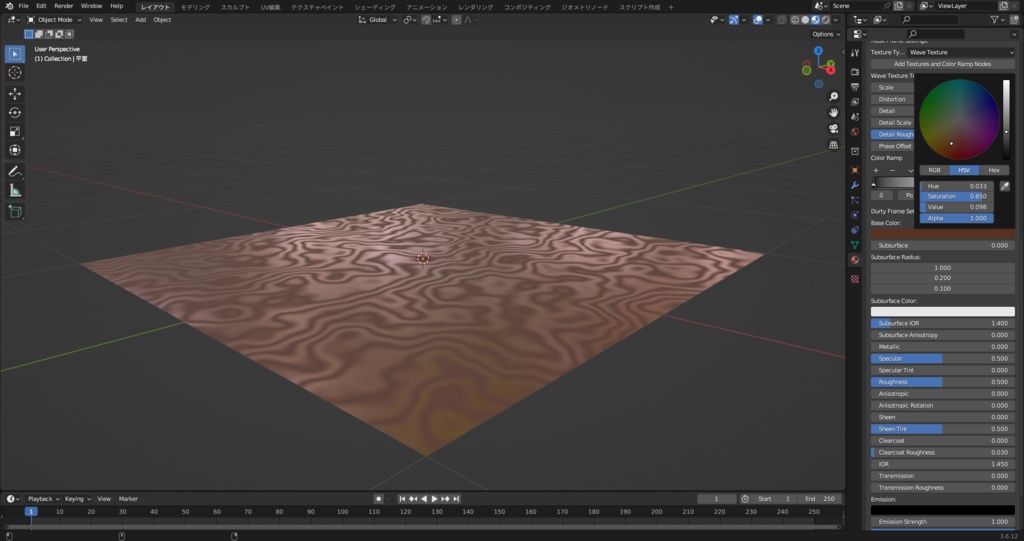Open the Scene properties tab
The height and width of the screenshot is (541, 1024).
tap(855, 116)
